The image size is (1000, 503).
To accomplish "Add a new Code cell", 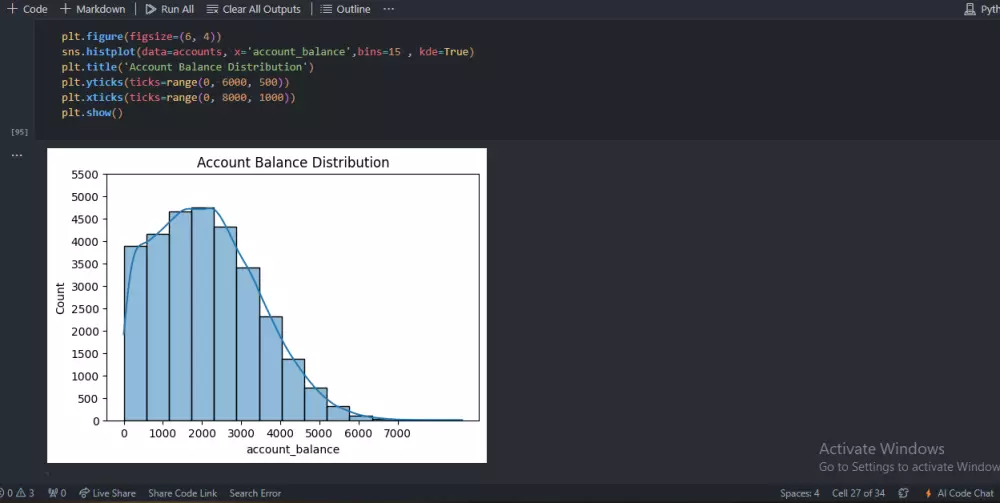I will click(x=27, y=9).
